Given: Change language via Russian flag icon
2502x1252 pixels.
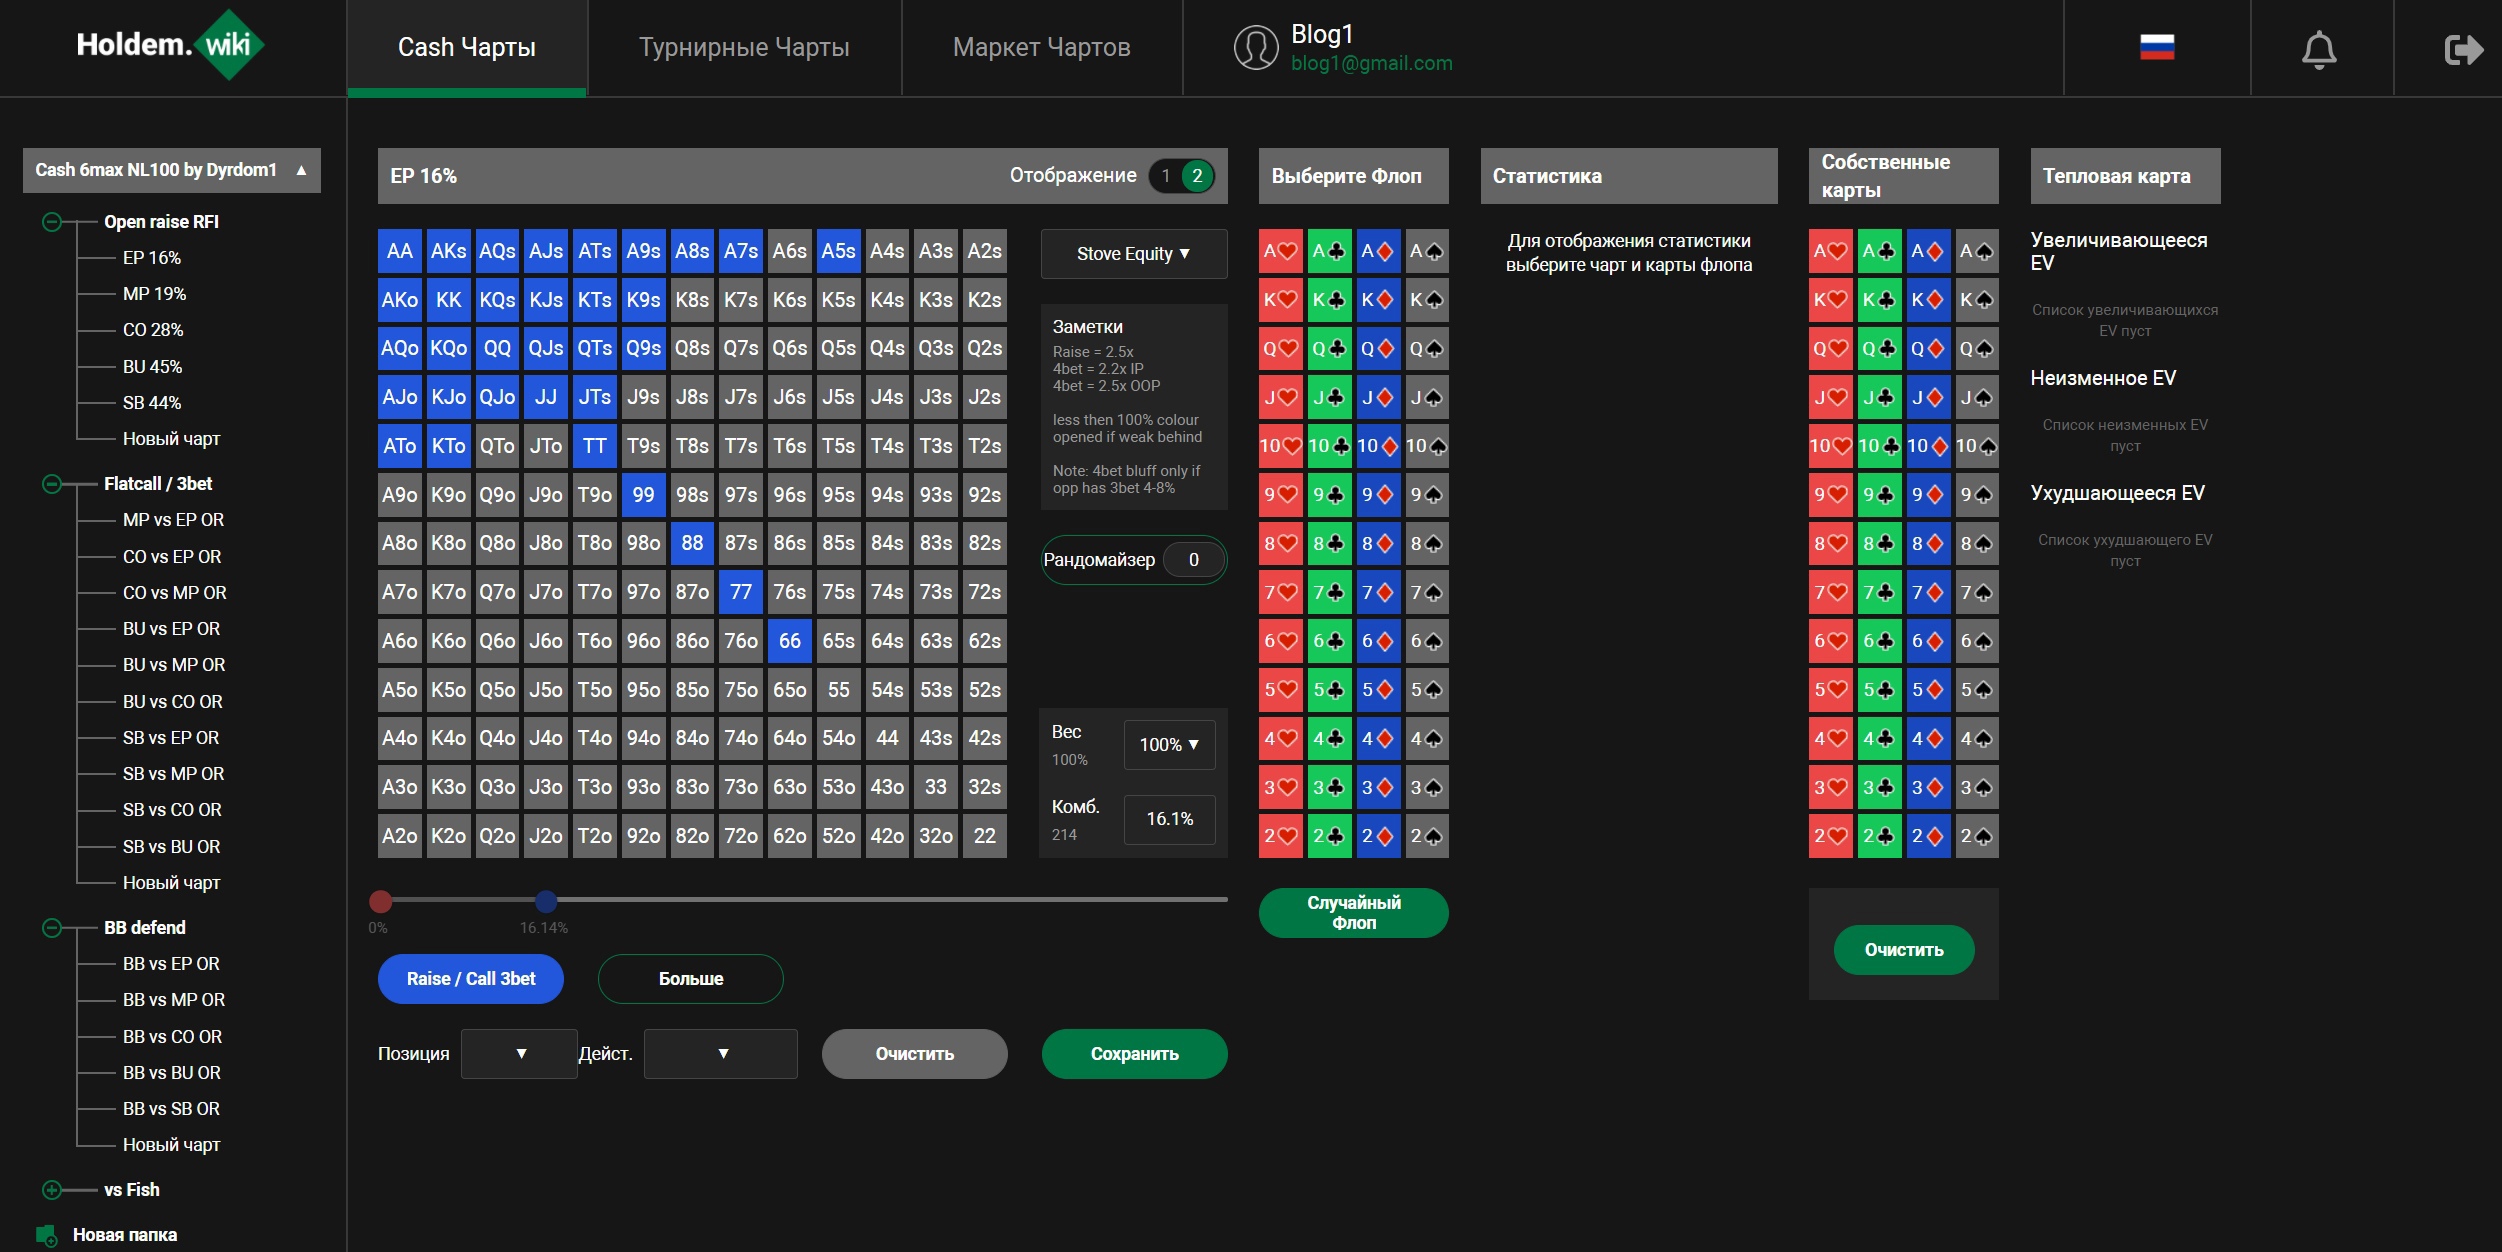Looking at the screenshot, I should tap(2157, 47).
